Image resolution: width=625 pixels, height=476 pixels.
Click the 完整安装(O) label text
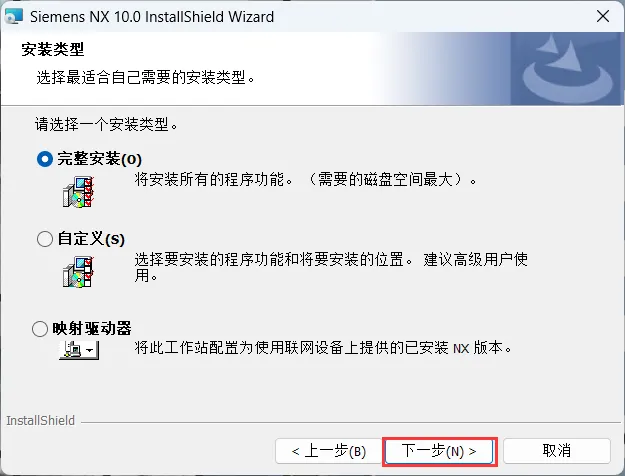pos(100,159)
